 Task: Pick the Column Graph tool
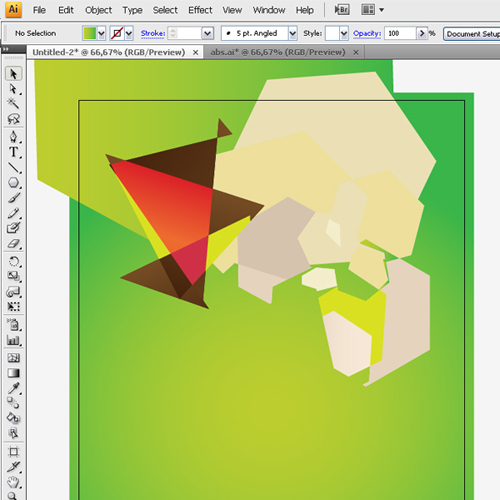pyautogui.click(x=13, y=340)
